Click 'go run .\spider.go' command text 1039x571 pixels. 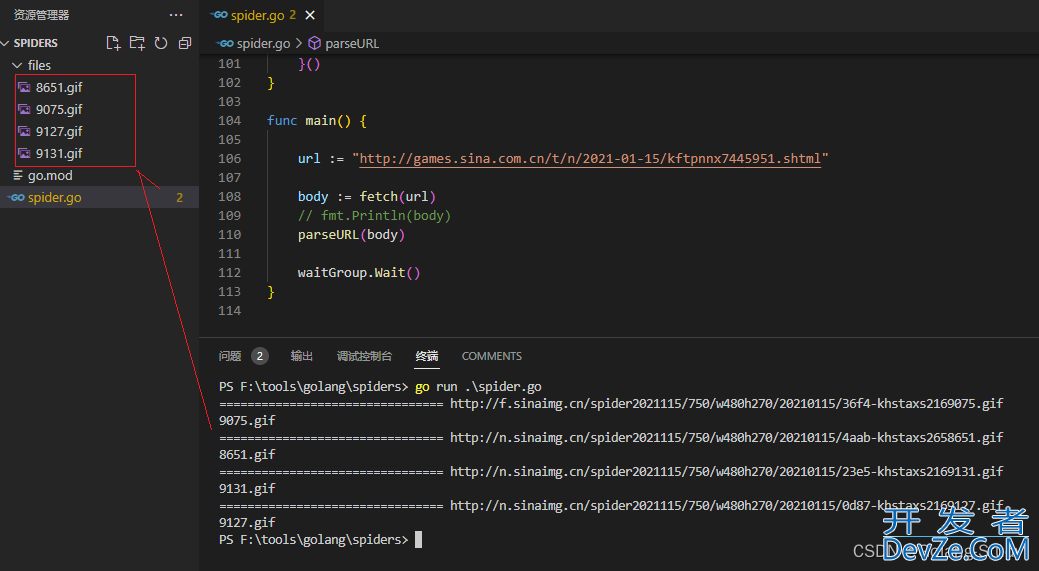coord(478,386)
